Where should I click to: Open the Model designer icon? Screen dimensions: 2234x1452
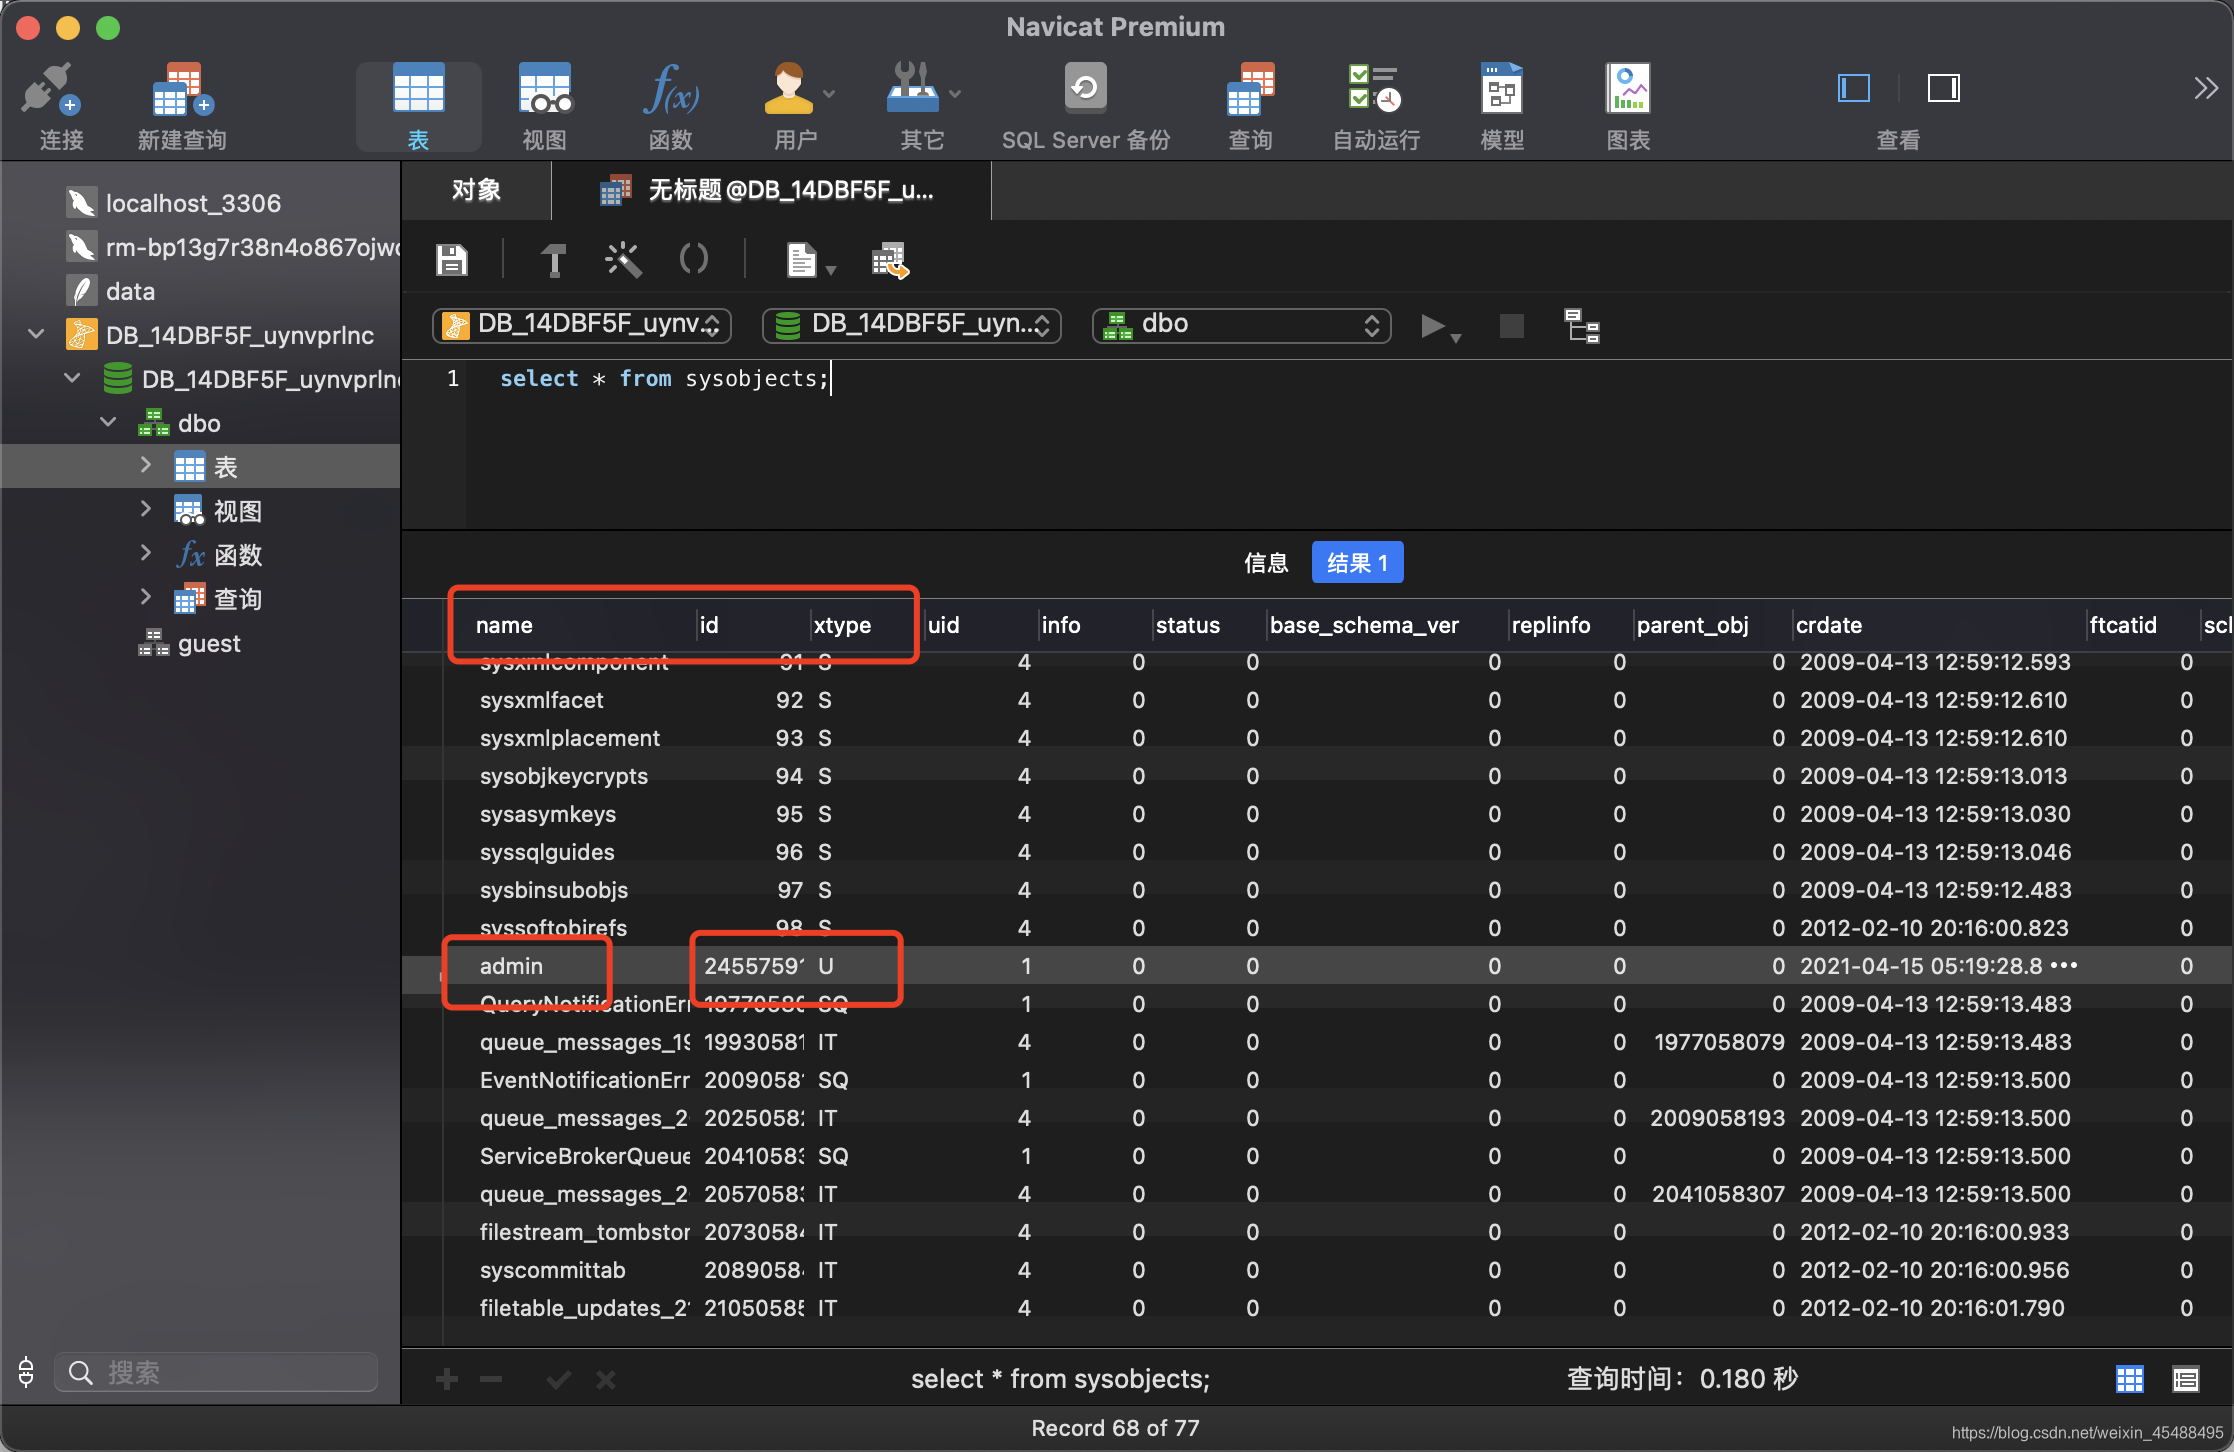tap(1501, 92)
